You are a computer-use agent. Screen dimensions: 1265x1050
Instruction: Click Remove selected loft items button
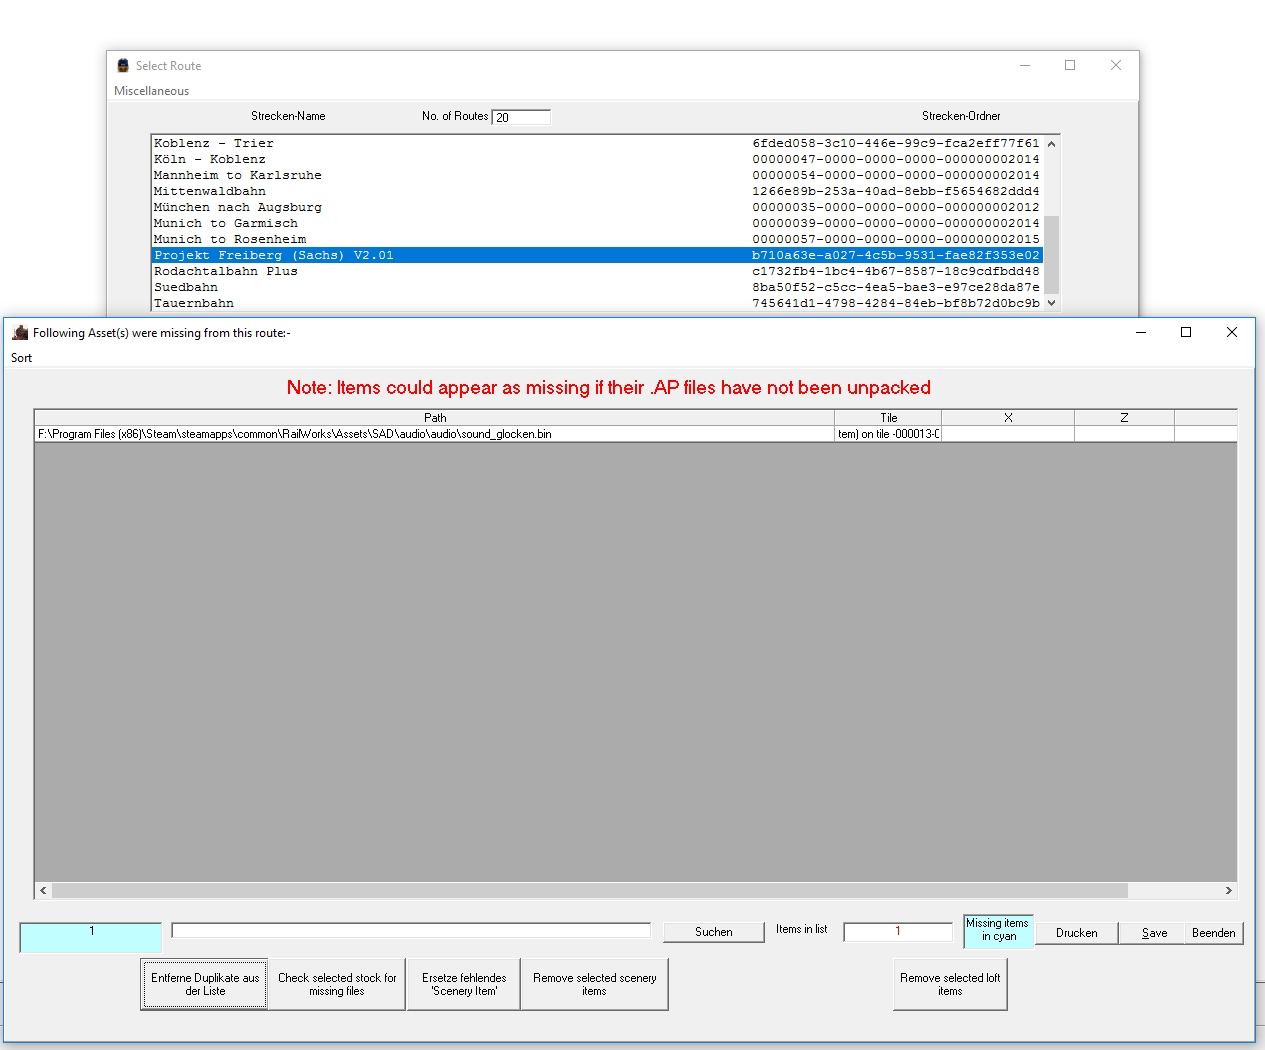click(x=950, y=984)
